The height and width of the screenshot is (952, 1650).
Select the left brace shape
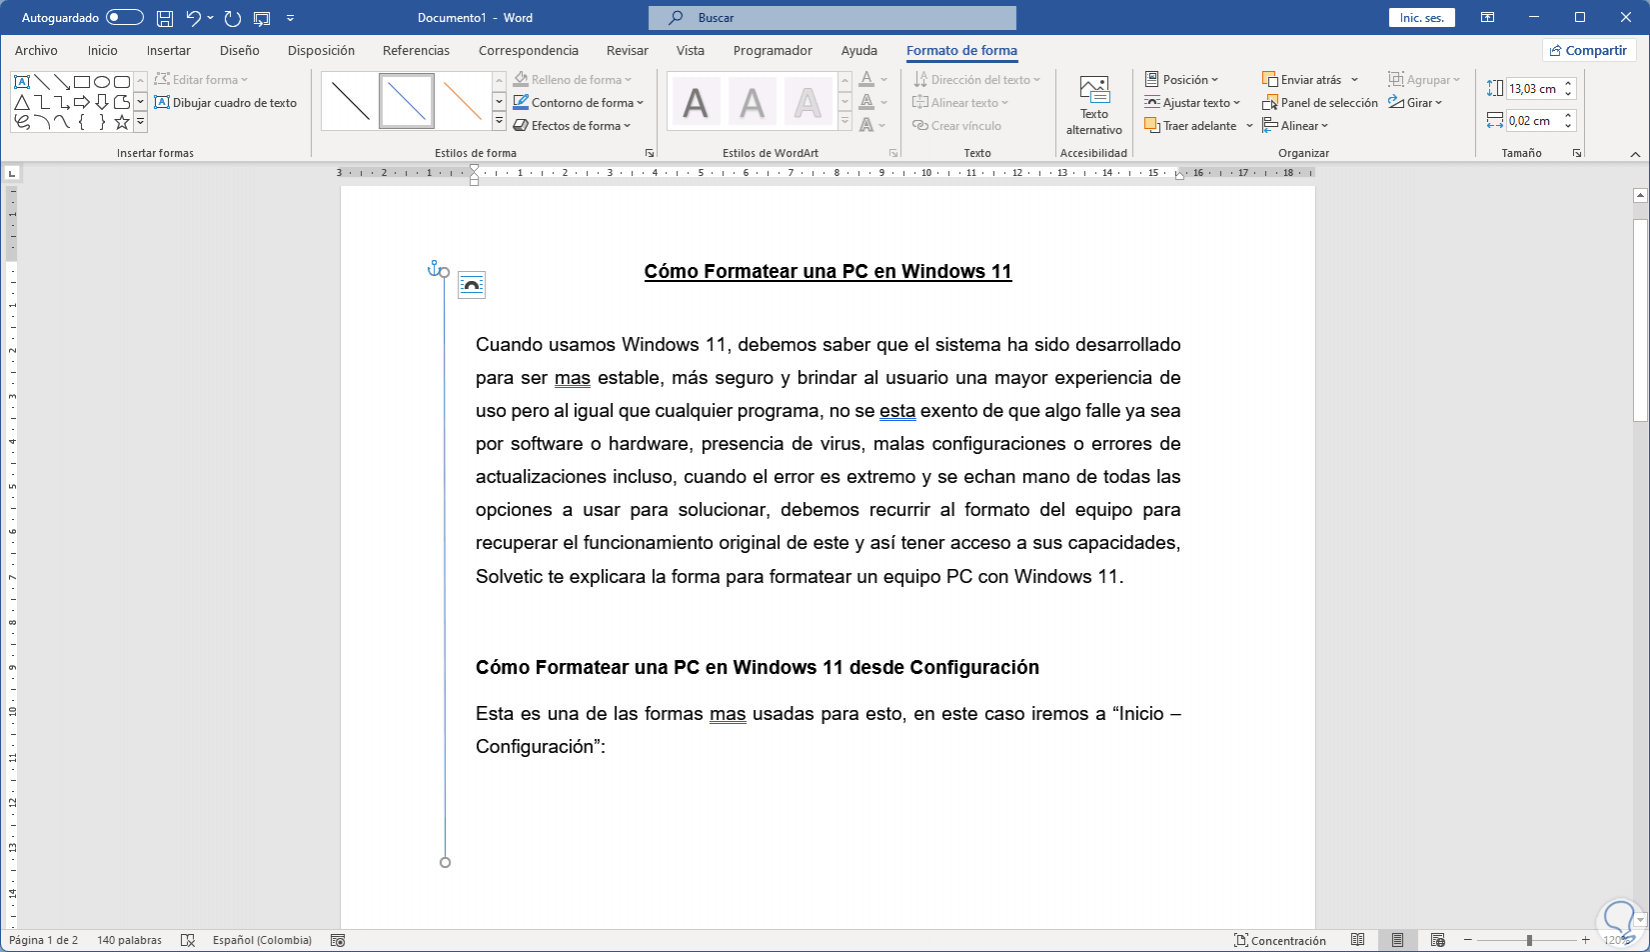[82, 122]
